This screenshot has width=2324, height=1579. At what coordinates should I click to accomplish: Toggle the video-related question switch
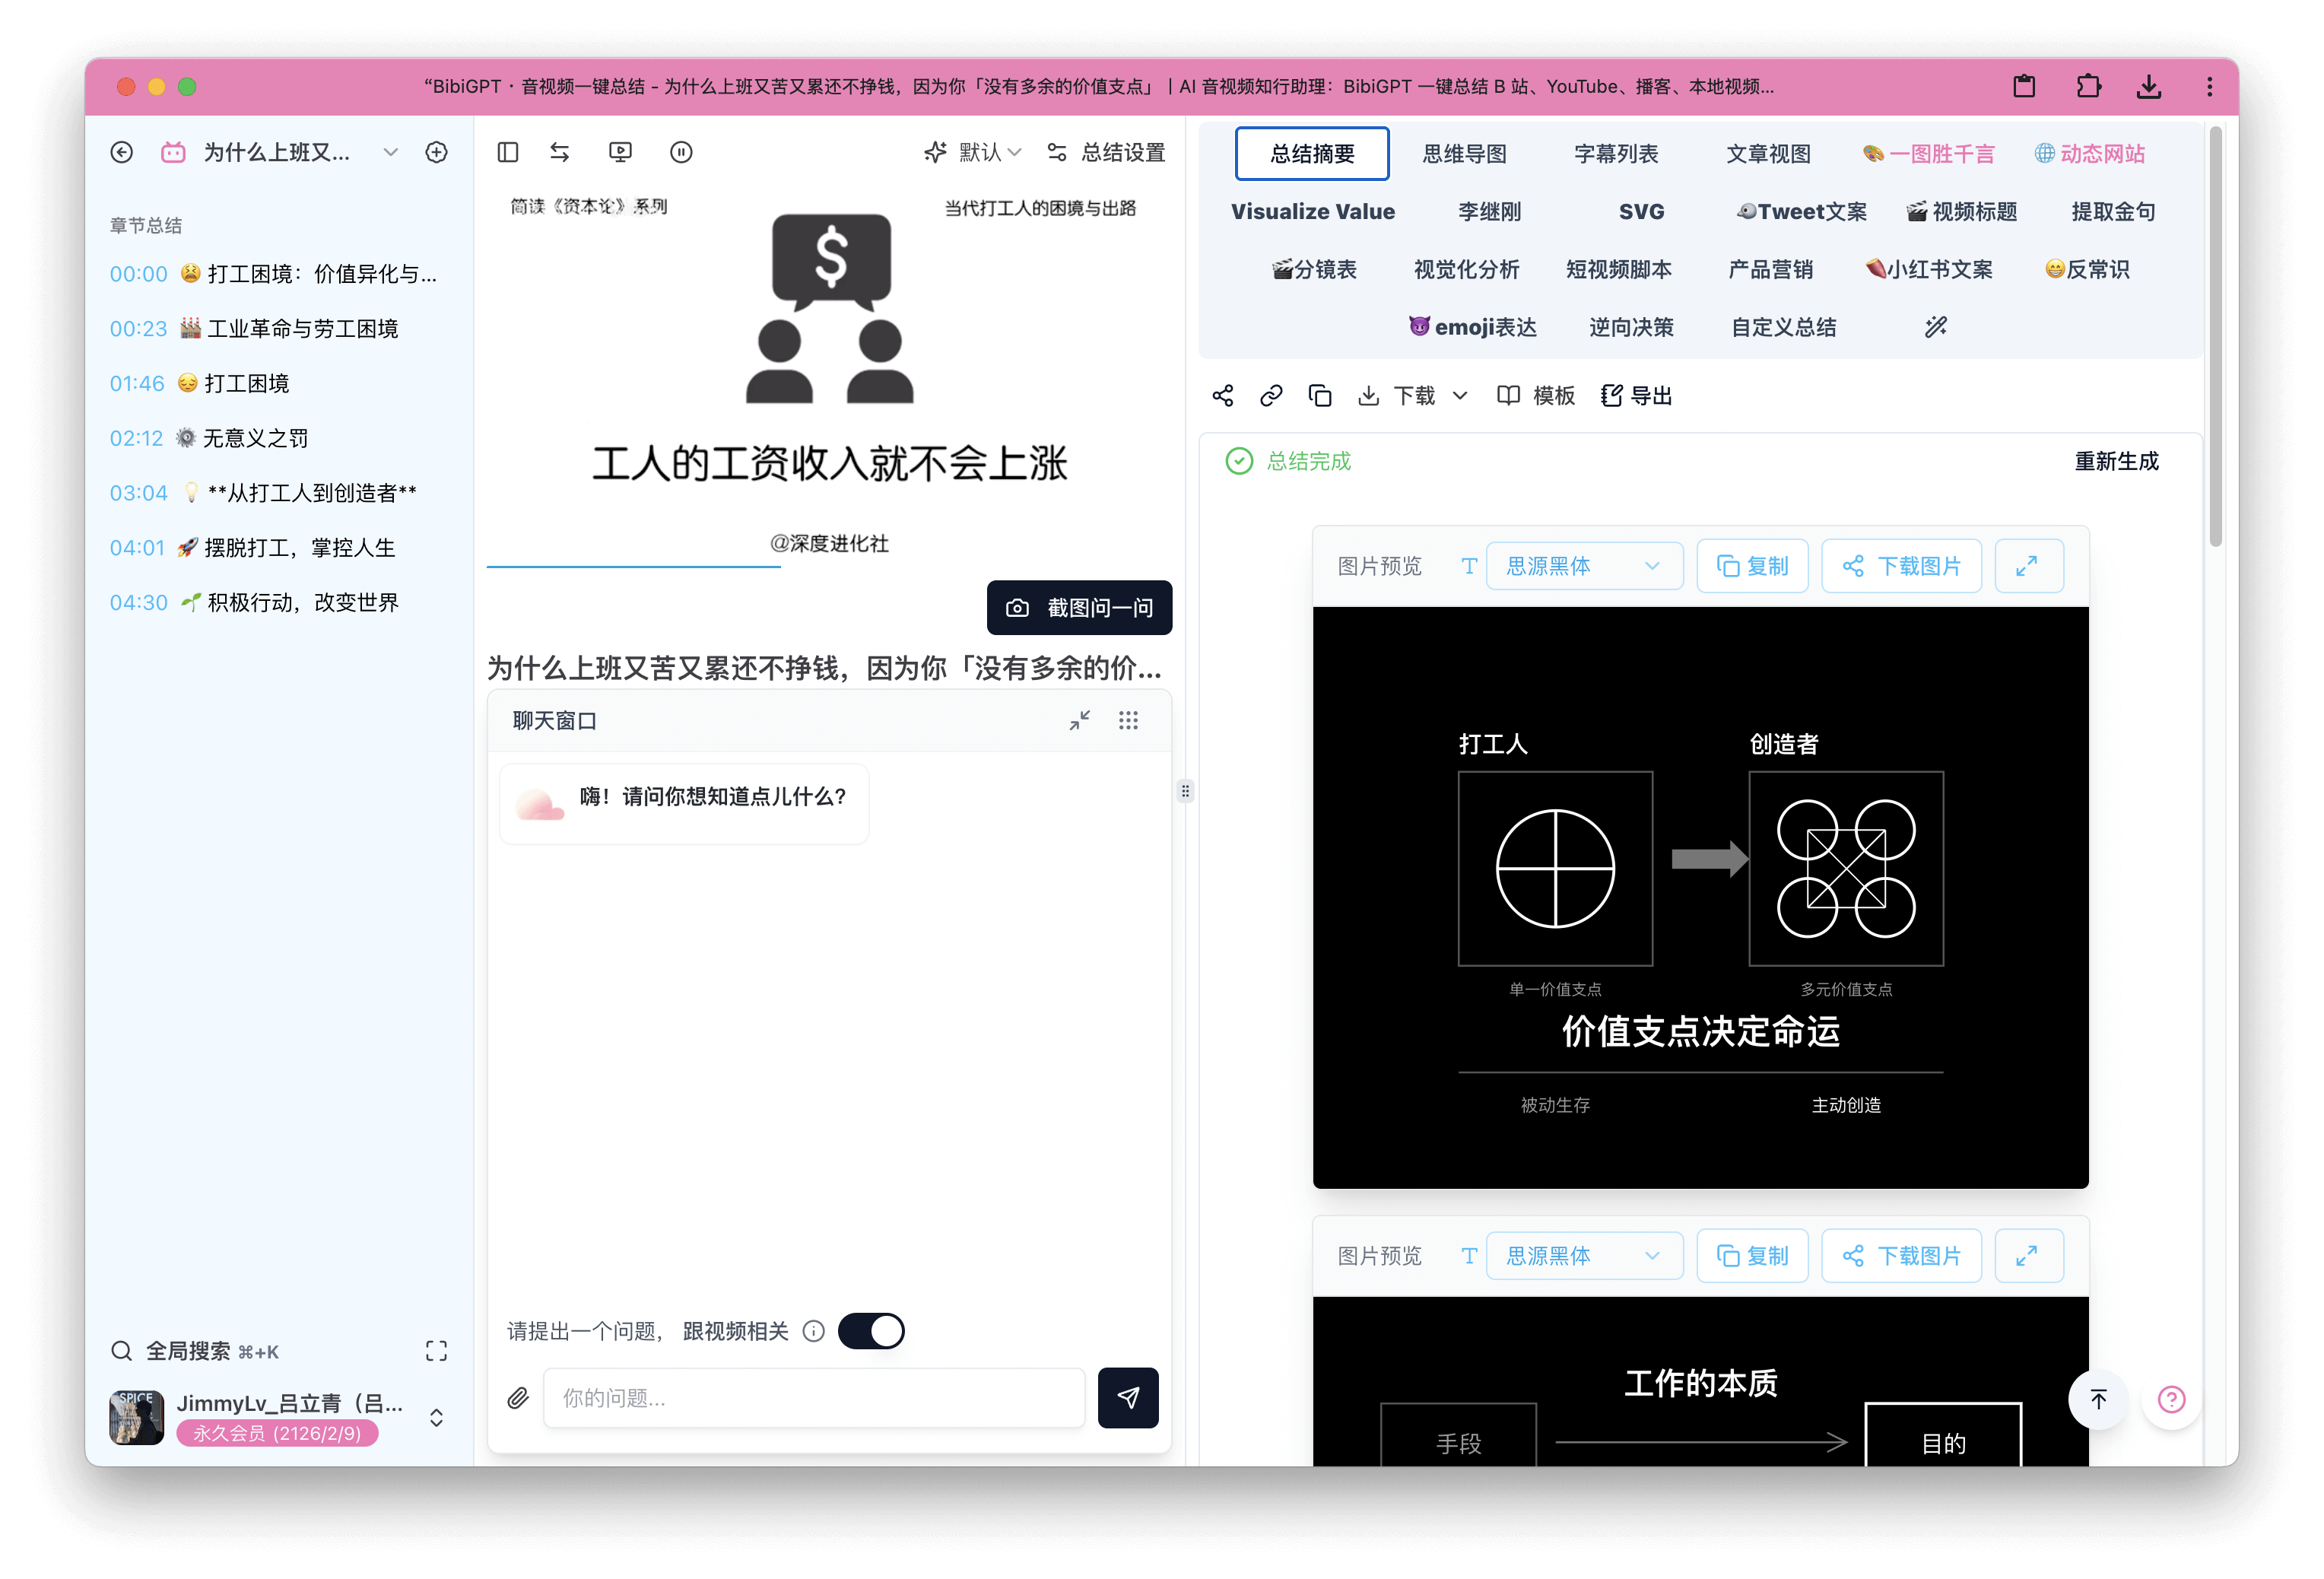pyautogui.click(x=871, y=1331)
